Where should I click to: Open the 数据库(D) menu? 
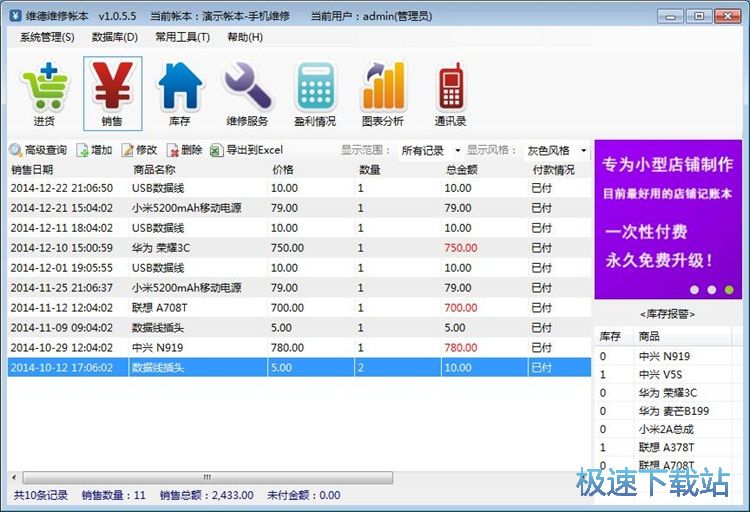click(x=114, y=37)
